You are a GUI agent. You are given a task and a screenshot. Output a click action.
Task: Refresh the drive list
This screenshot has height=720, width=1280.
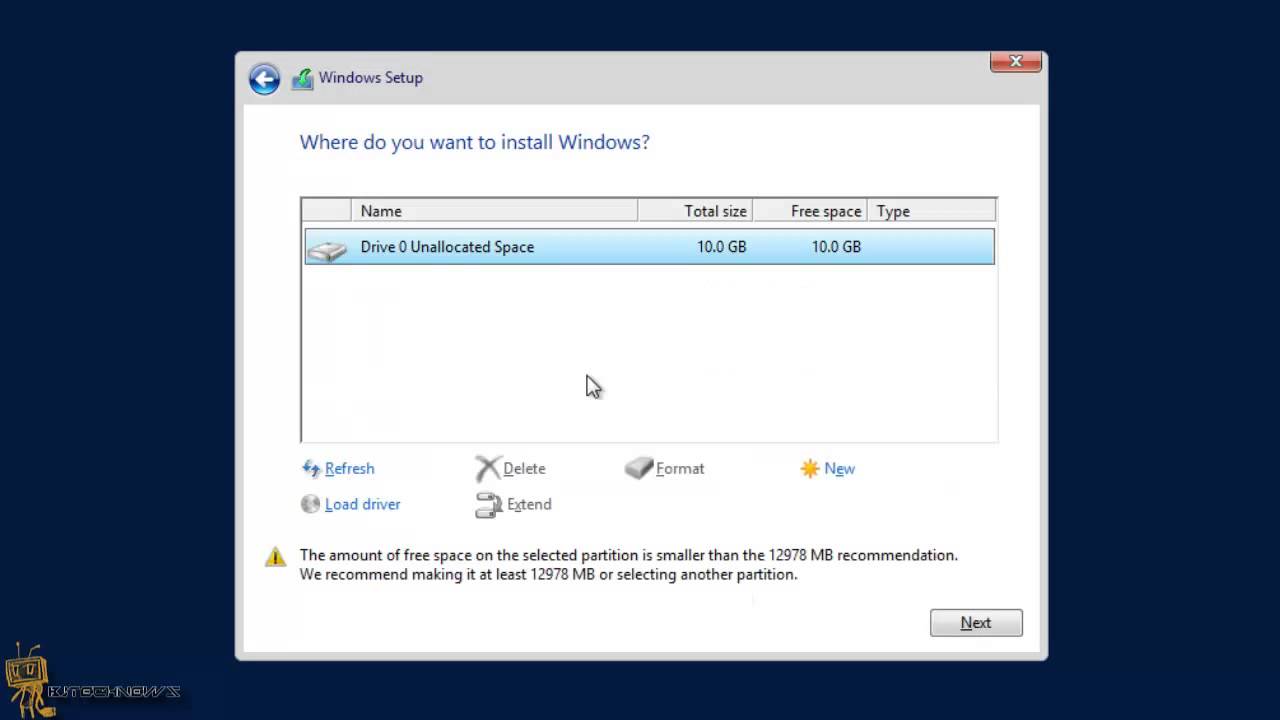350,468
